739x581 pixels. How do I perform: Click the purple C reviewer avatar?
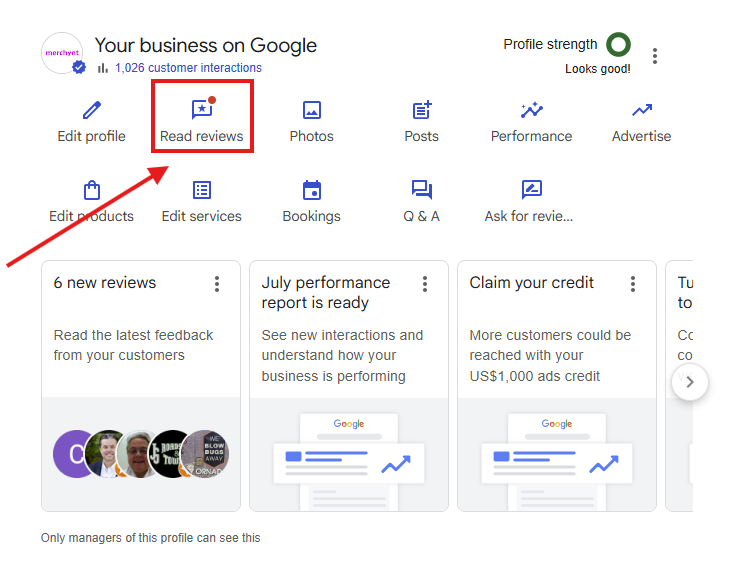pyautogui.click(x=71, y=454)
